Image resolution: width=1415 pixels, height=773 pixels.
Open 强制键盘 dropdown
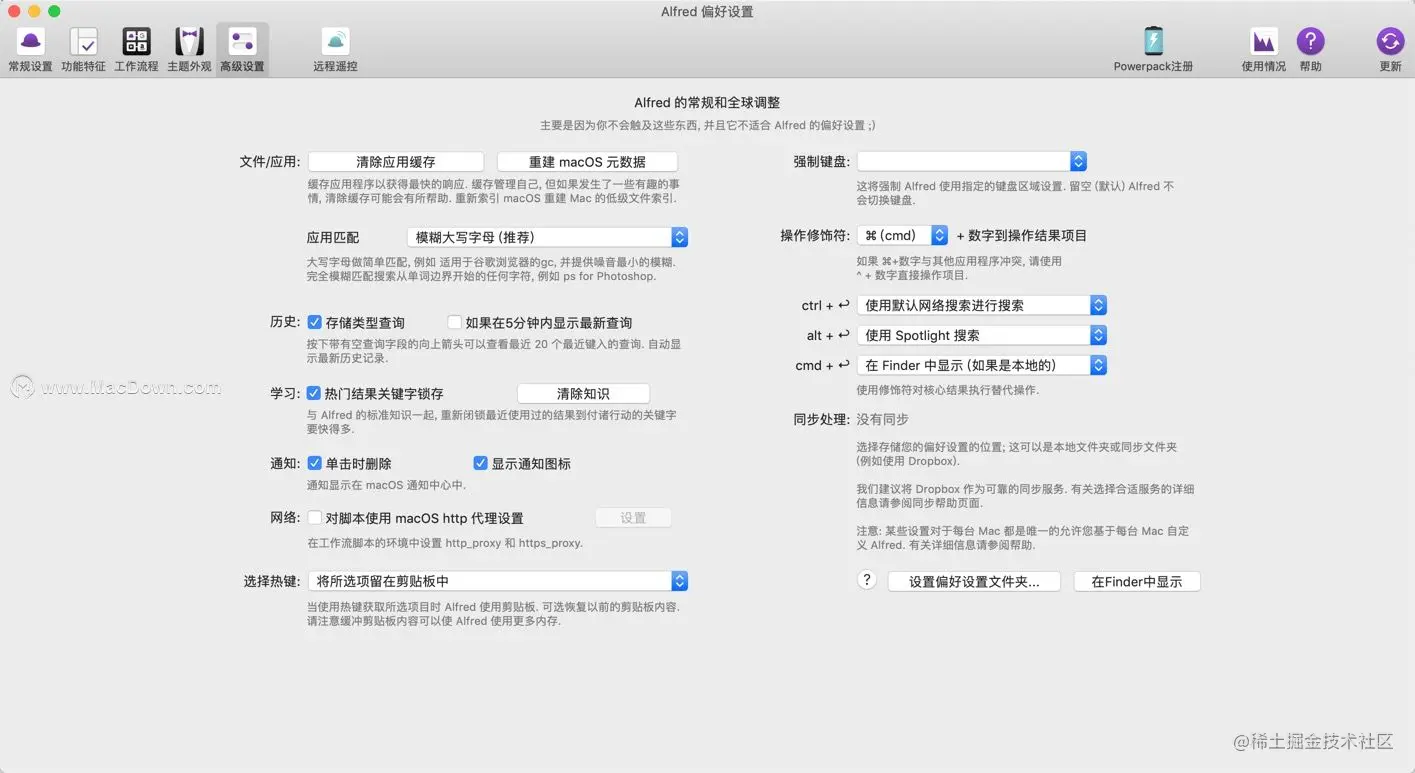click(972, 161)
